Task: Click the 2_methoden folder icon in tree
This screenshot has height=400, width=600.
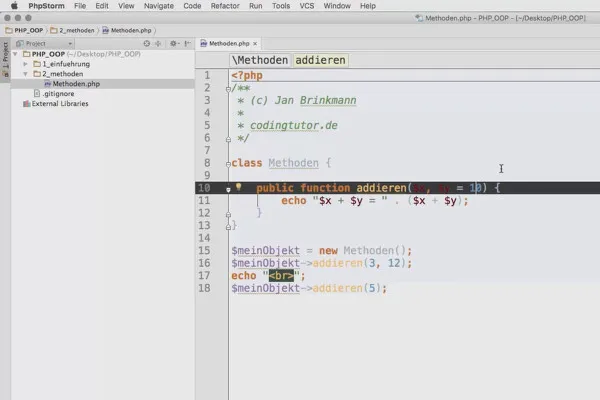Action: [37, 74]
